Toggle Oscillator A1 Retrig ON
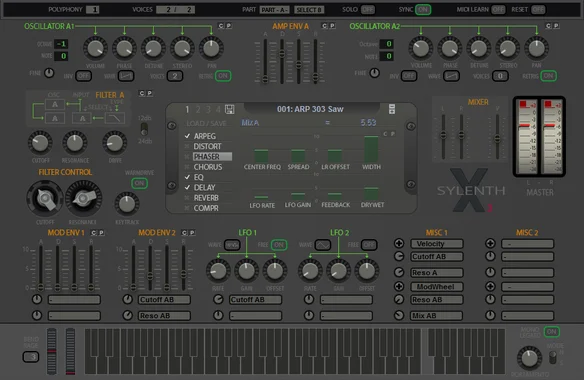 (223, 76)
